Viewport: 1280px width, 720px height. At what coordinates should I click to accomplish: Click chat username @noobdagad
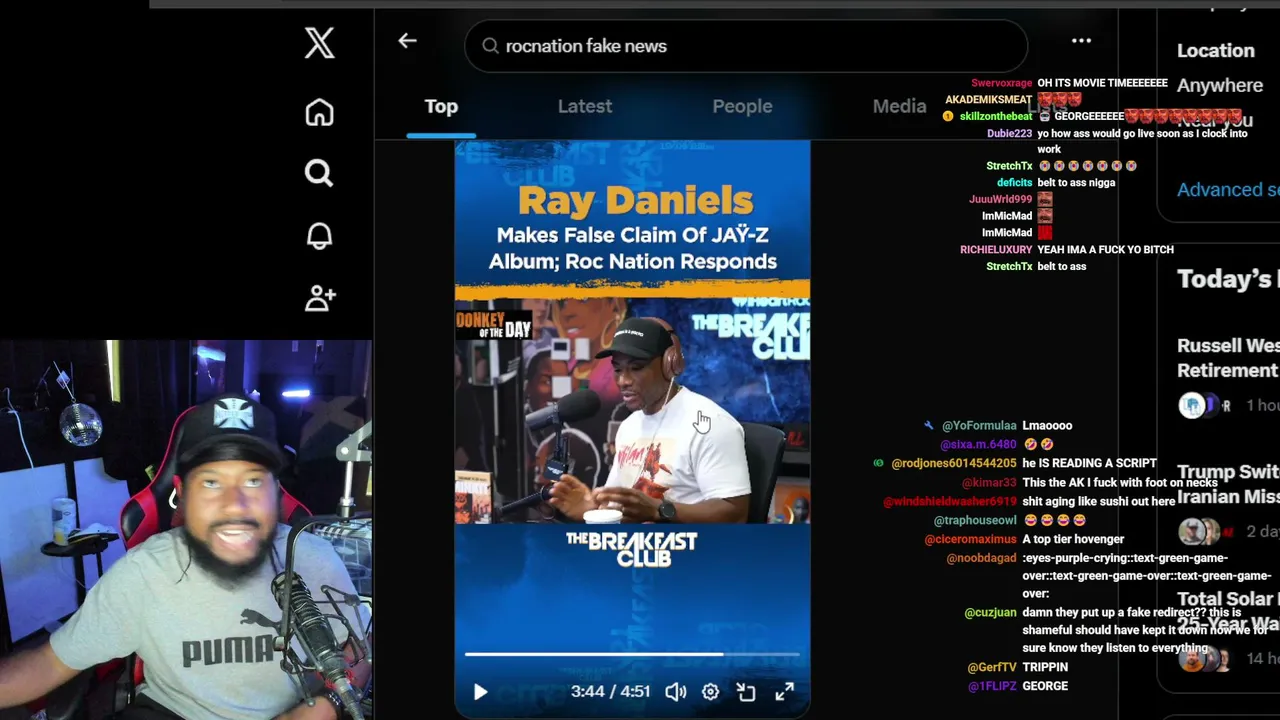(x=981, y=558)
